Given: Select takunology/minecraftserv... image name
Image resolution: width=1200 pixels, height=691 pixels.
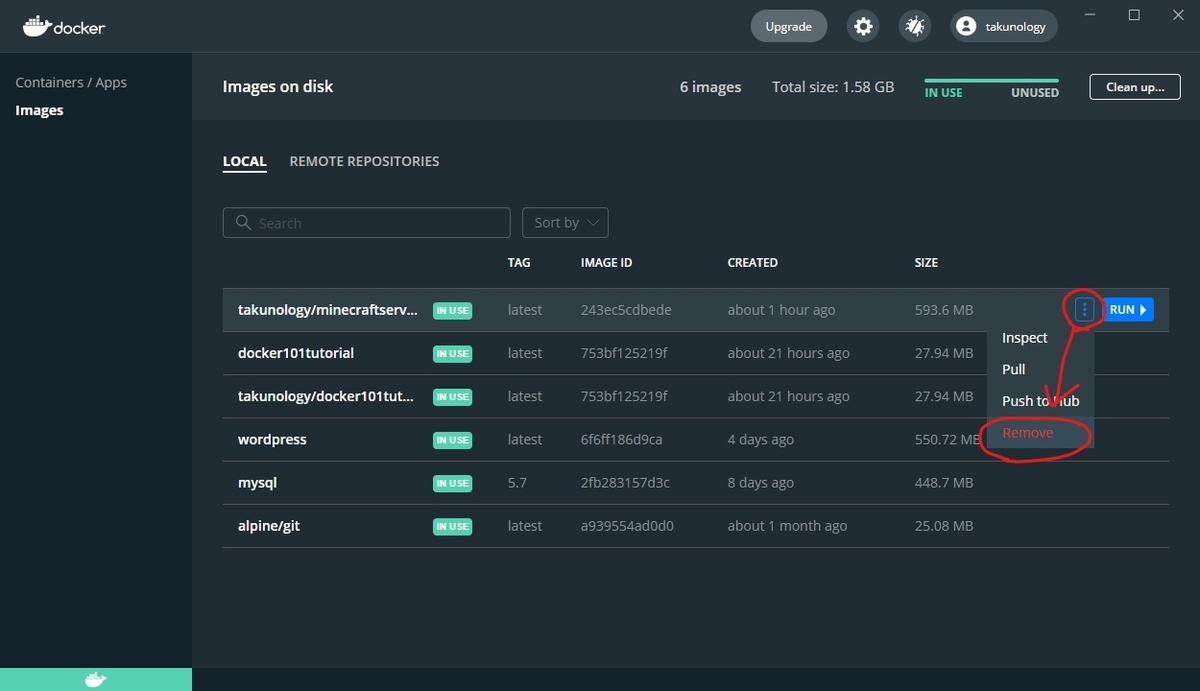Looking at the screenshot, I should (x=328, y=310).
